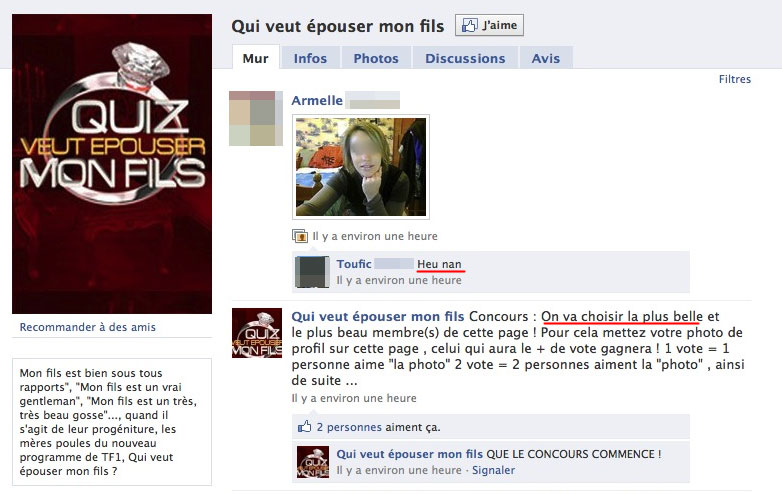Screen dimensions: 782x494
Task: Open the Filtres option
Action: [735, 79]
